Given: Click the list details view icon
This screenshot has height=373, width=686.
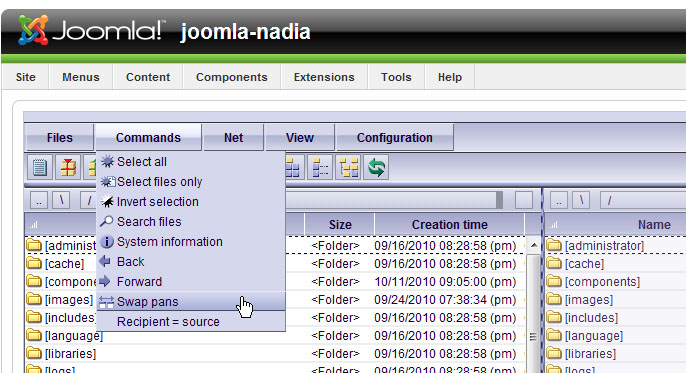Looking at the screenshot, I should pos(320,167).
